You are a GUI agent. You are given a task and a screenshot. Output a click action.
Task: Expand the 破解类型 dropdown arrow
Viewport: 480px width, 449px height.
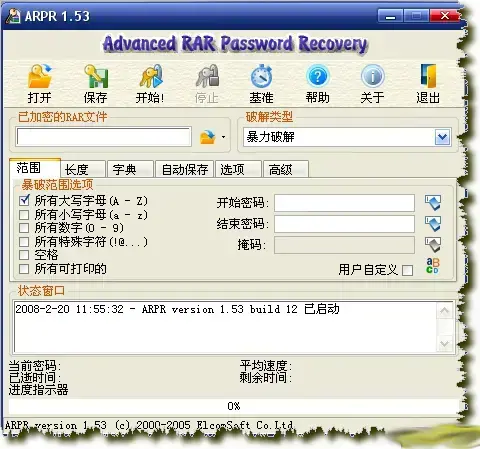tap(442, 137)
